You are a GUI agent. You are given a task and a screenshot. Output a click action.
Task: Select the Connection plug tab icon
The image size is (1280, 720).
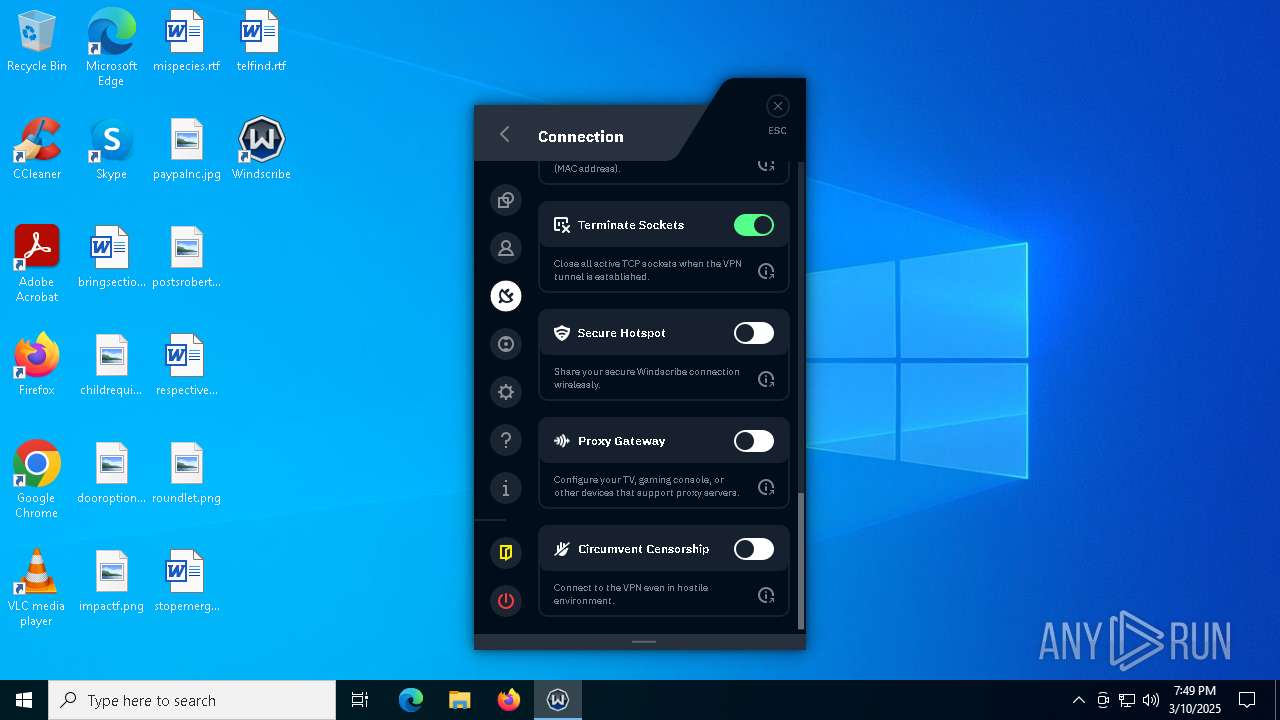(x=506, y=296)
